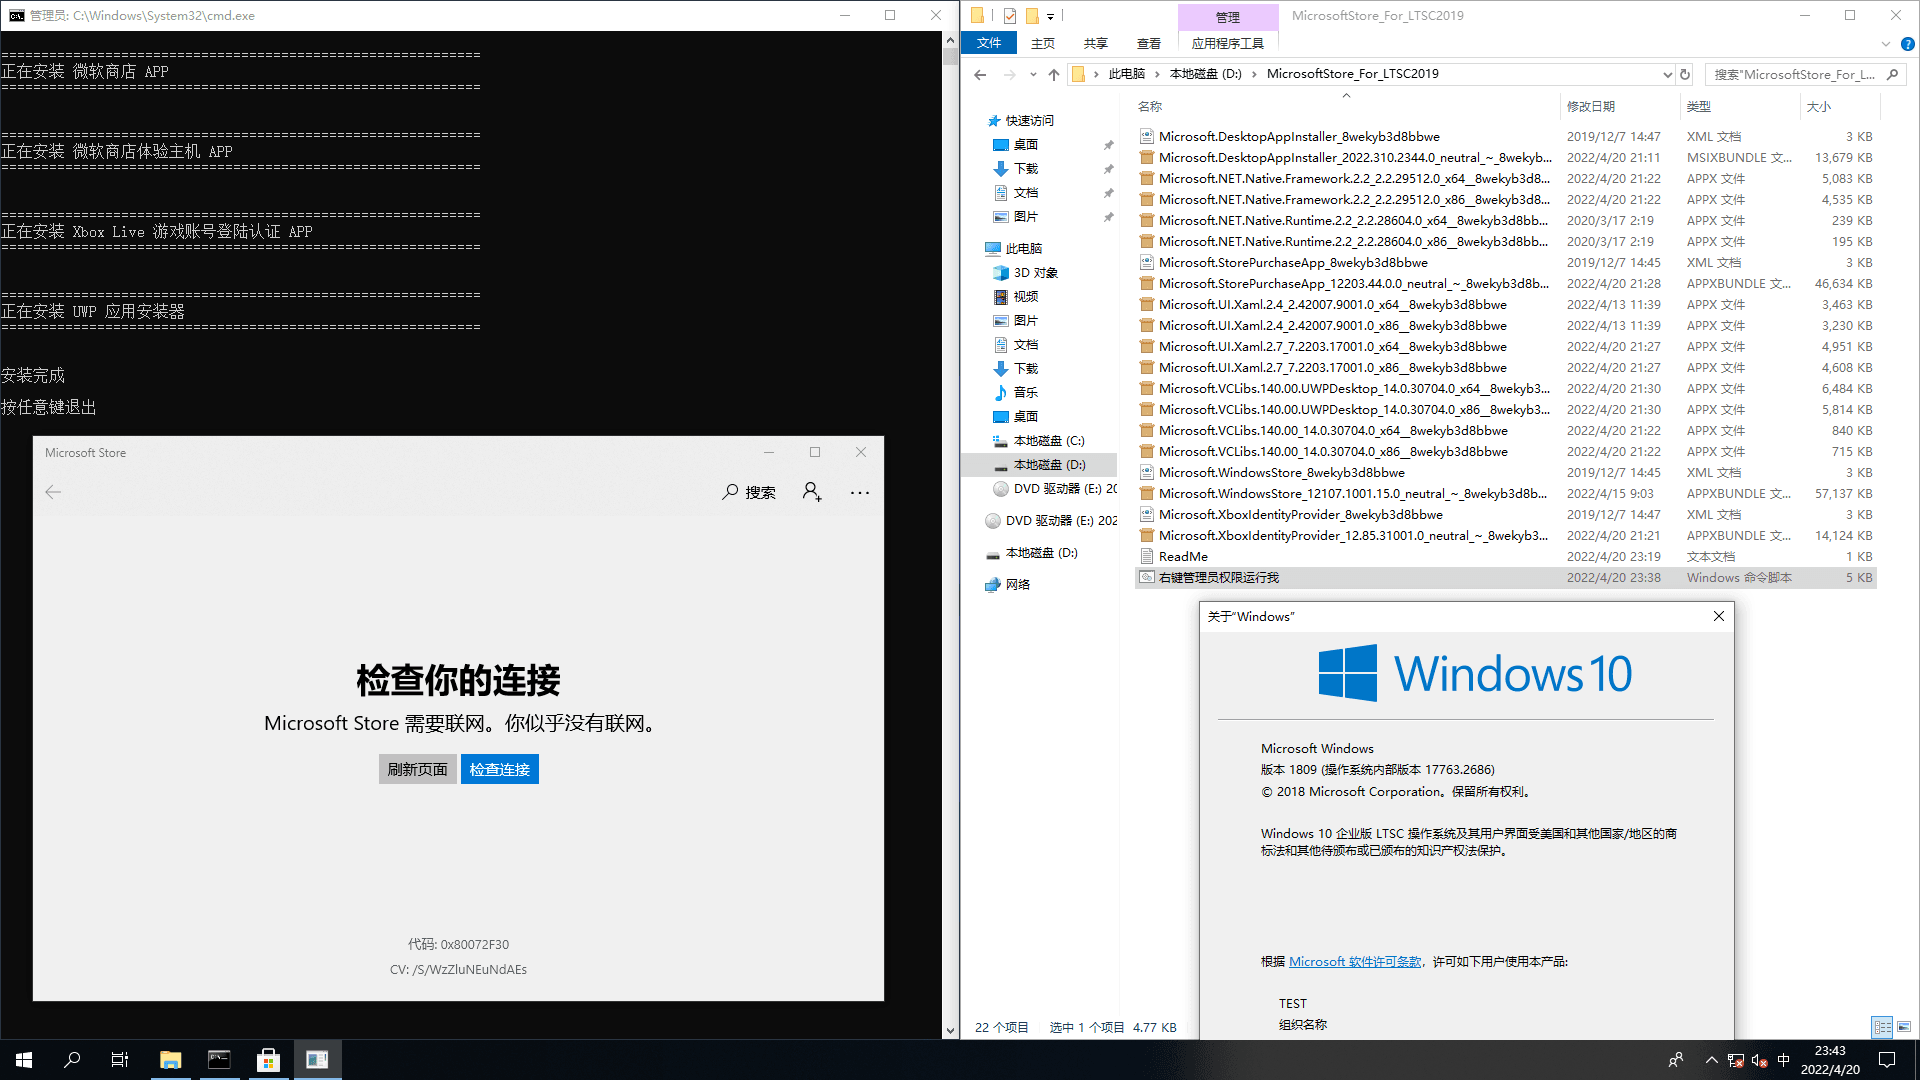Switch Explorer to large icons view
1920x1080 pixels.
tap(1904, 1027)
